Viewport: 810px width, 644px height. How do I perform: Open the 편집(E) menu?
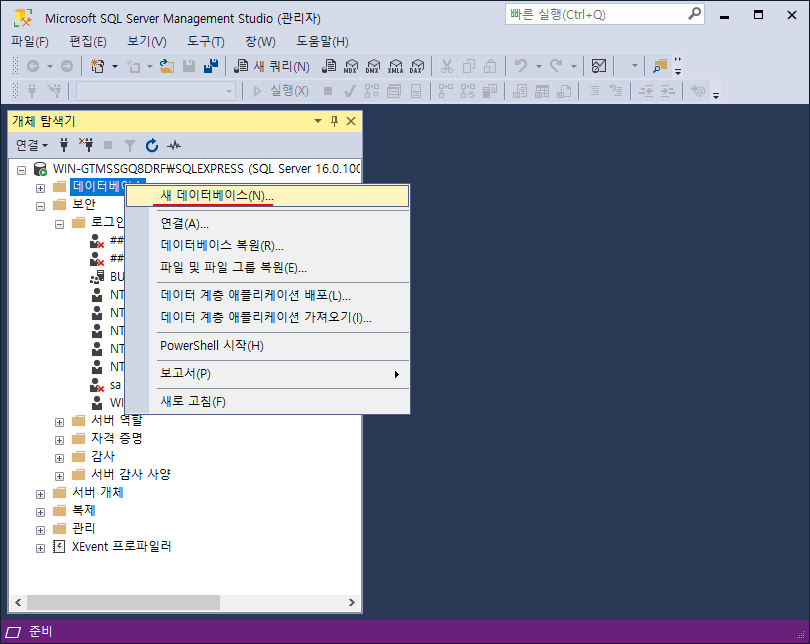click(88, 41)
